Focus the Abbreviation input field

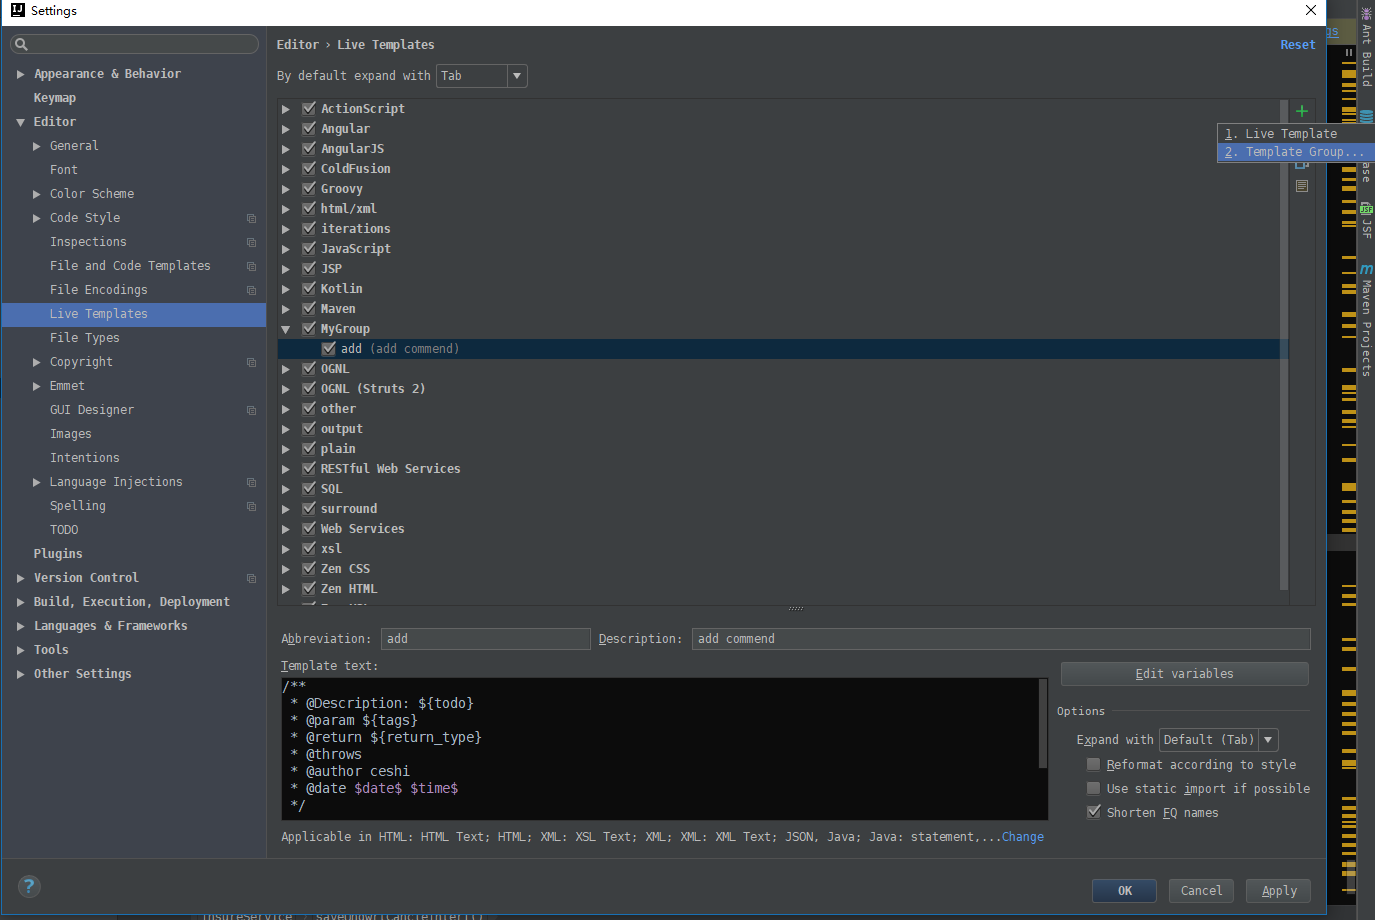486,639
